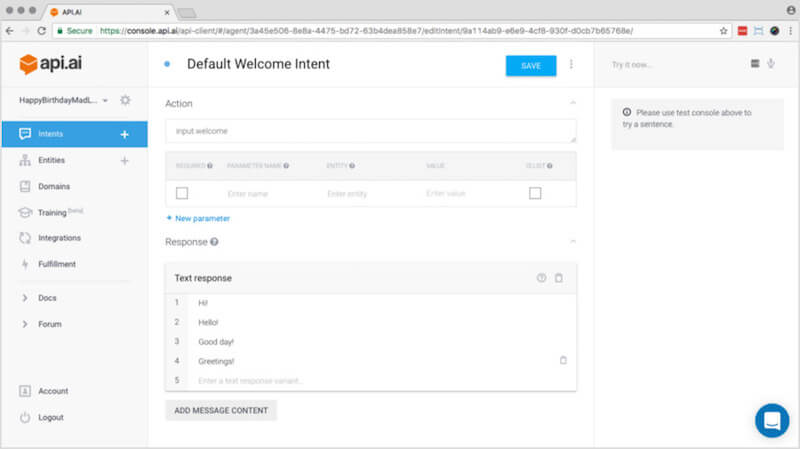Open Intents in the sidebar
This screenshot has height=449, width=800.
(x=74, y=134)
